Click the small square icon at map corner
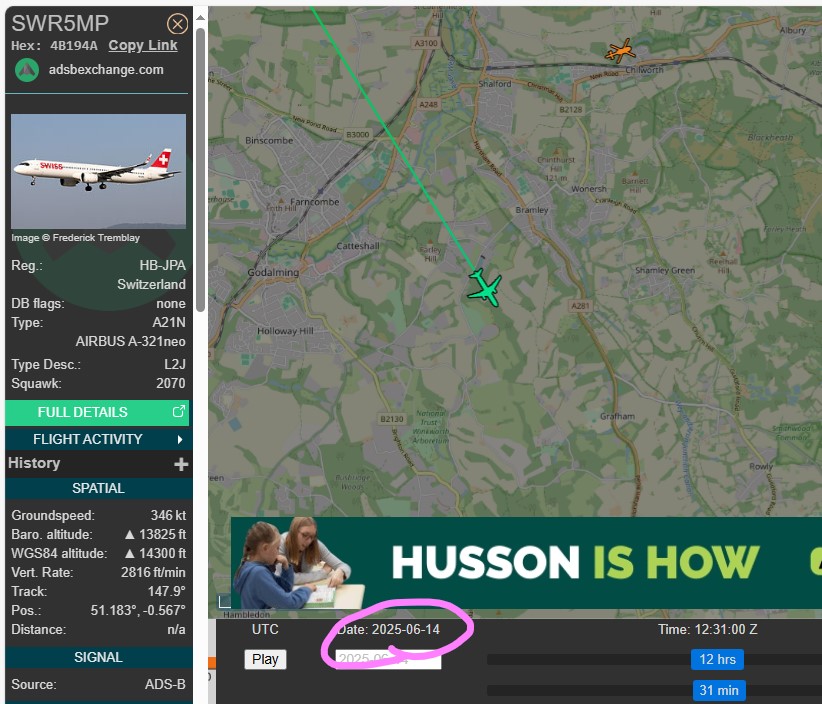Screen dimensions: 822x704 224,601
